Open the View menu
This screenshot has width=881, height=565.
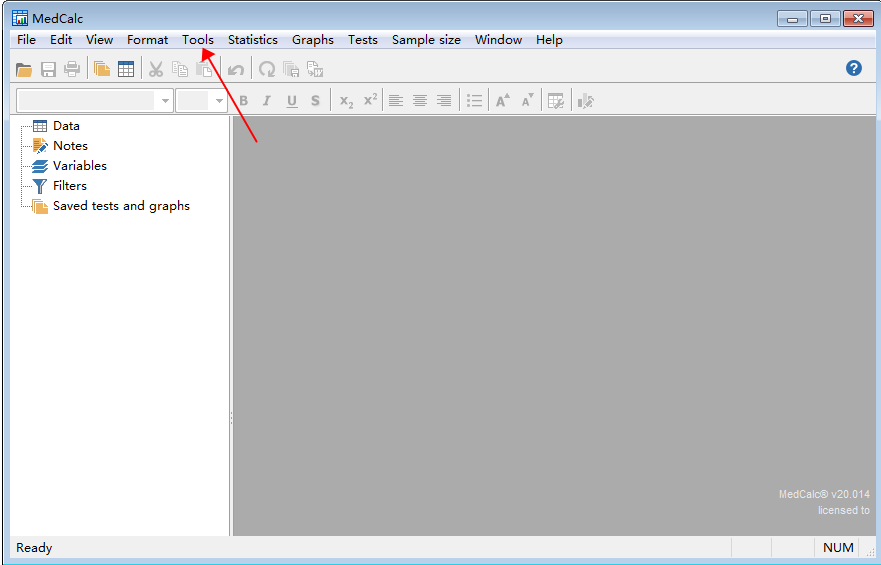pyautogui.click(x=99, y=40)
